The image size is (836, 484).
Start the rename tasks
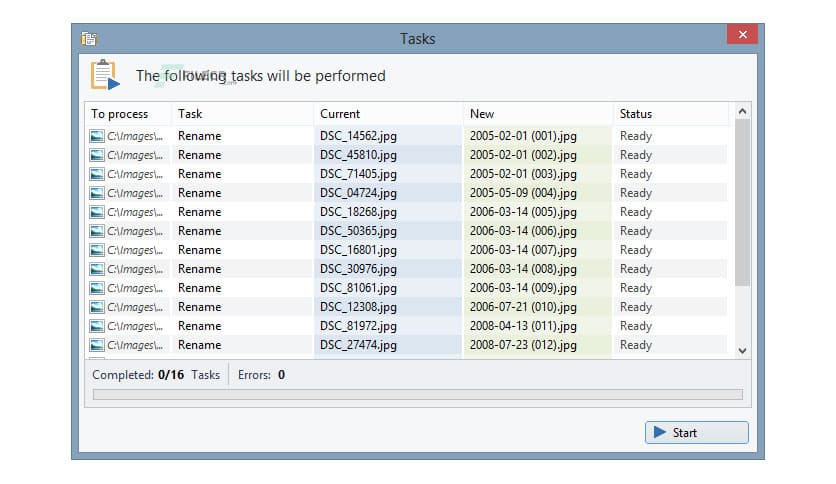696,432
